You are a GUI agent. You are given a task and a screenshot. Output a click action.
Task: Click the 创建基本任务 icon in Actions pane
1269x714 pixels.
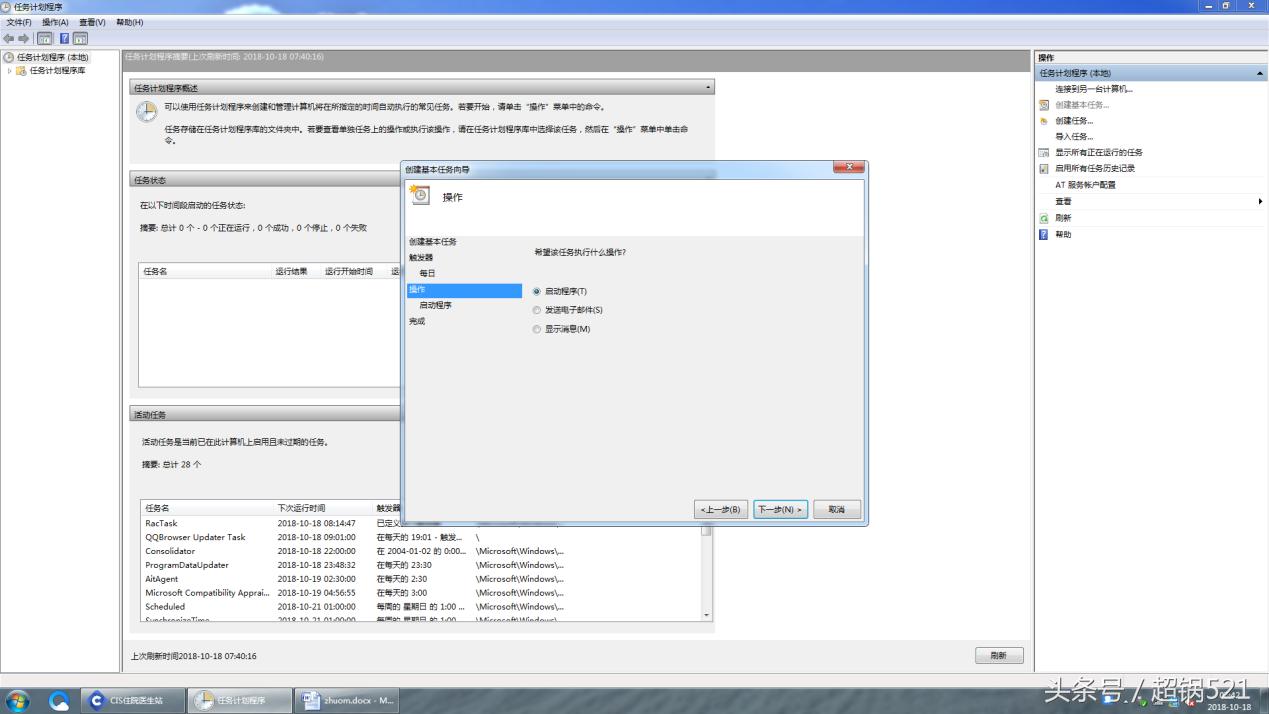[x=1044, y=105]
